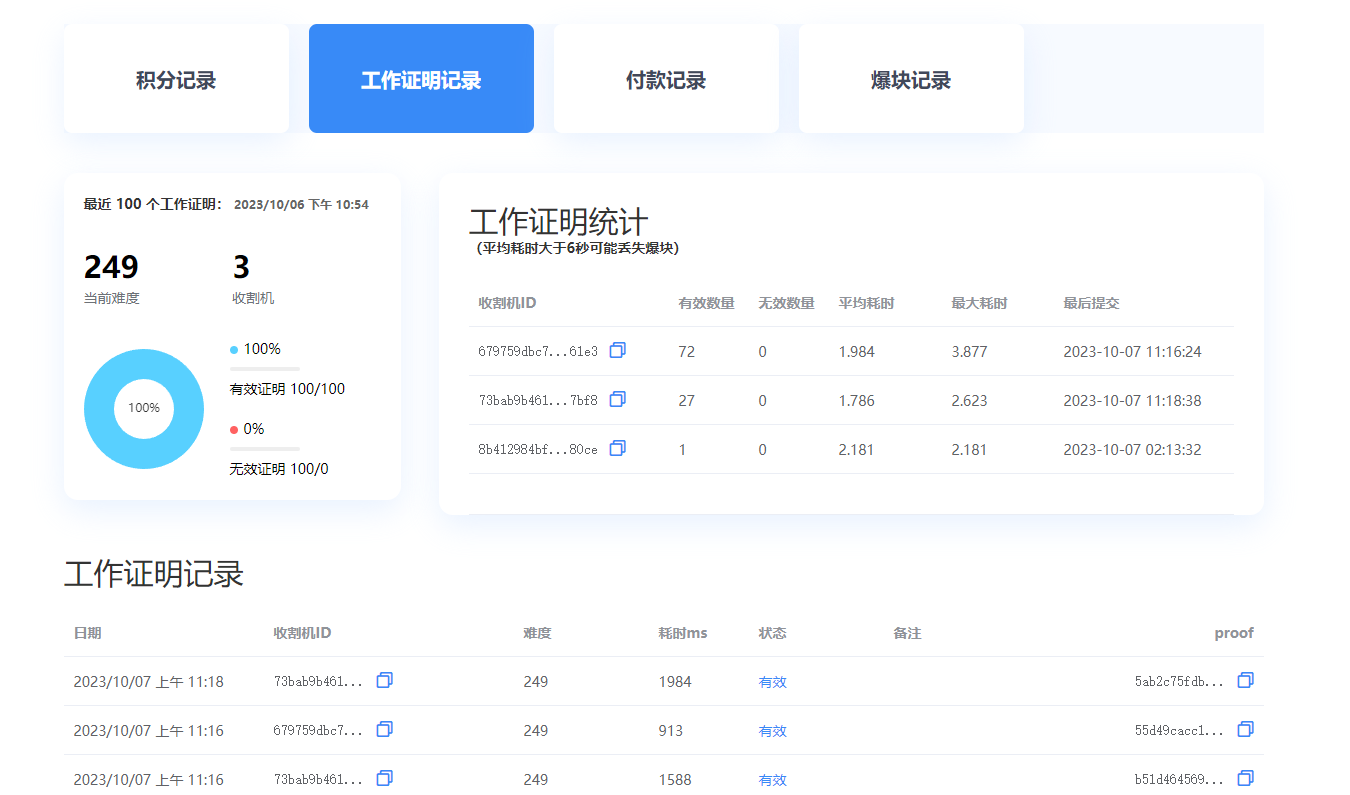Click 有效 status in the 913 ms row
Image resolution: width=1350 pixels, height=795 pixels.
click(x=772, y=731)
